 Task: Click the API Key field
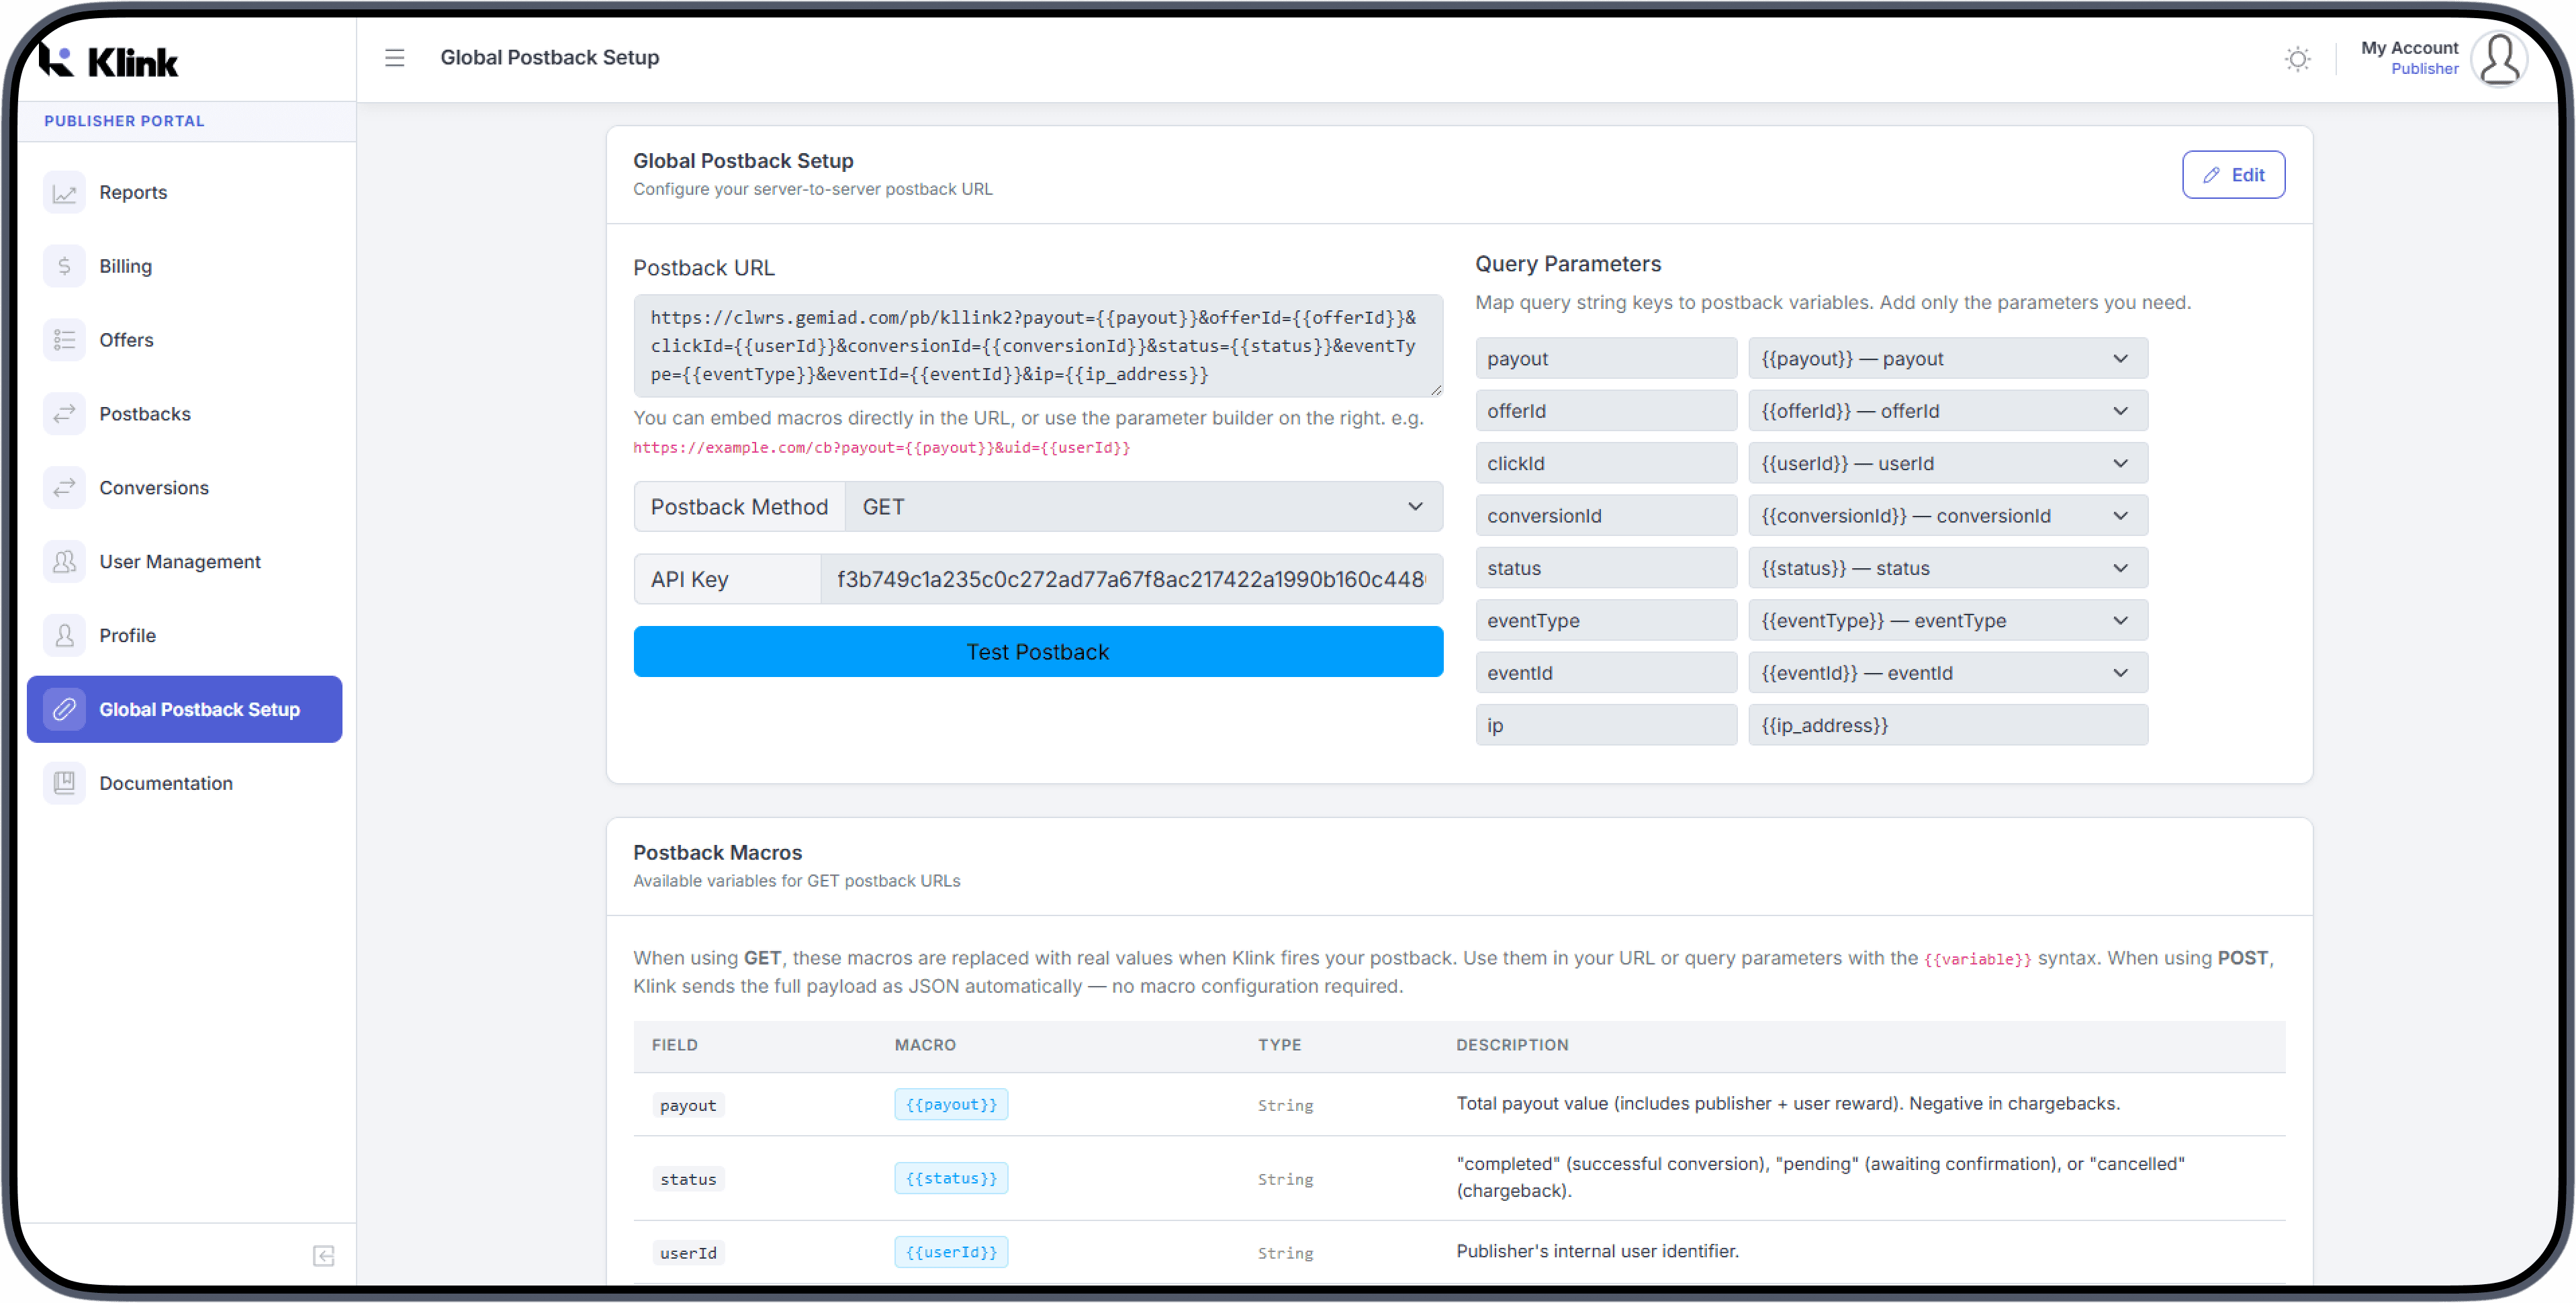[x=1130, y=580]
